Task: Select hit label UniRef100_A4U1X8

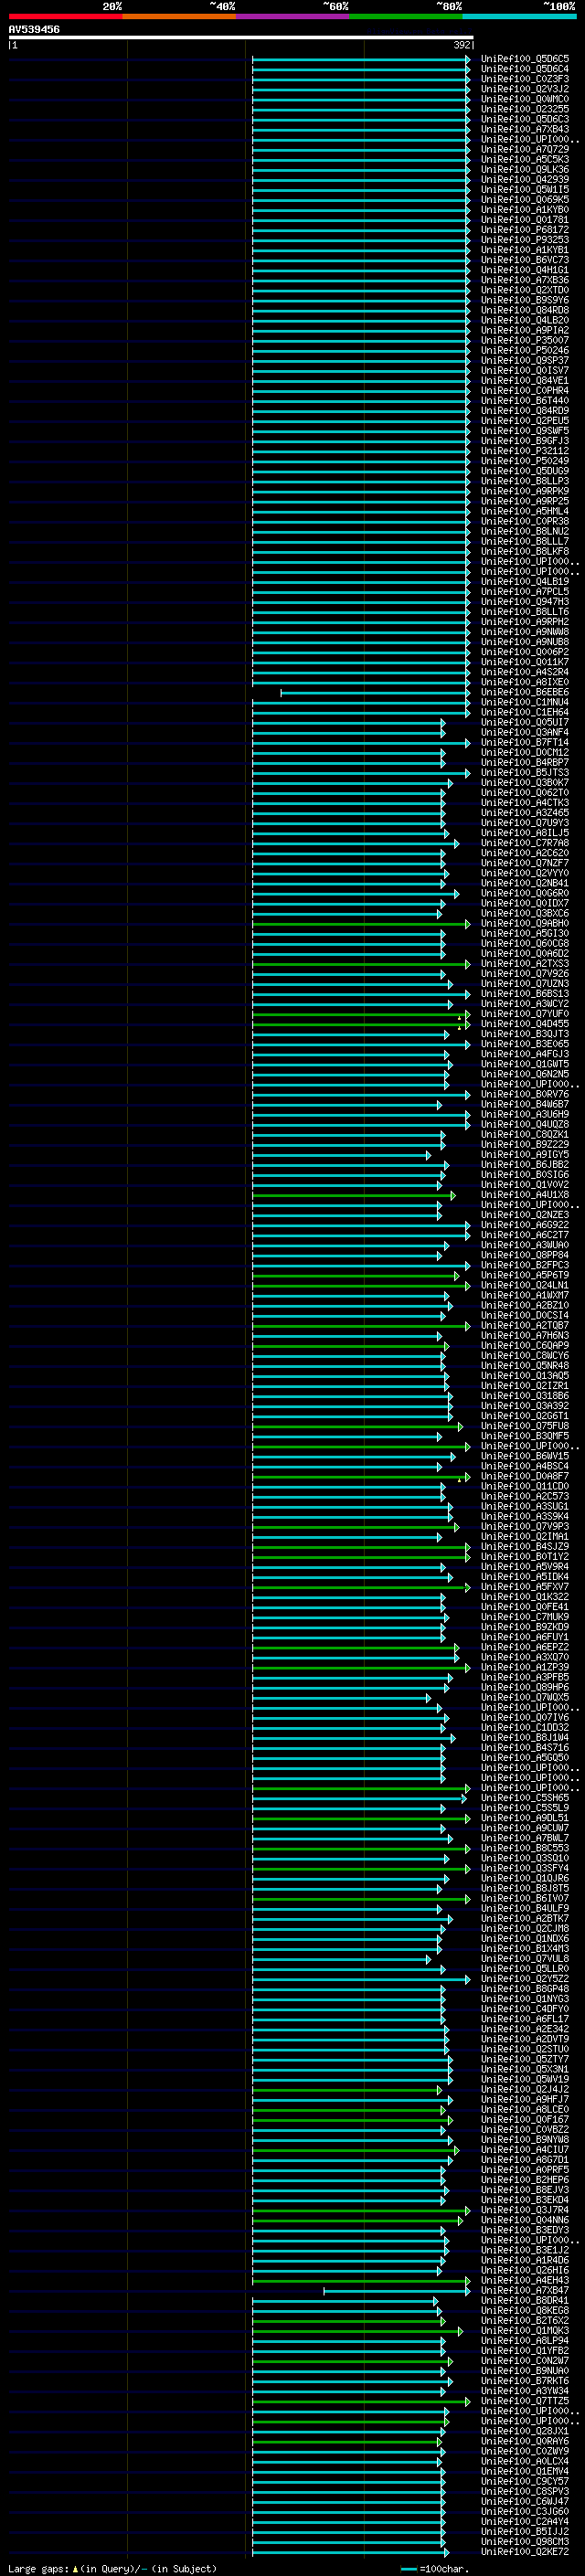Action: coord(525,1195)
